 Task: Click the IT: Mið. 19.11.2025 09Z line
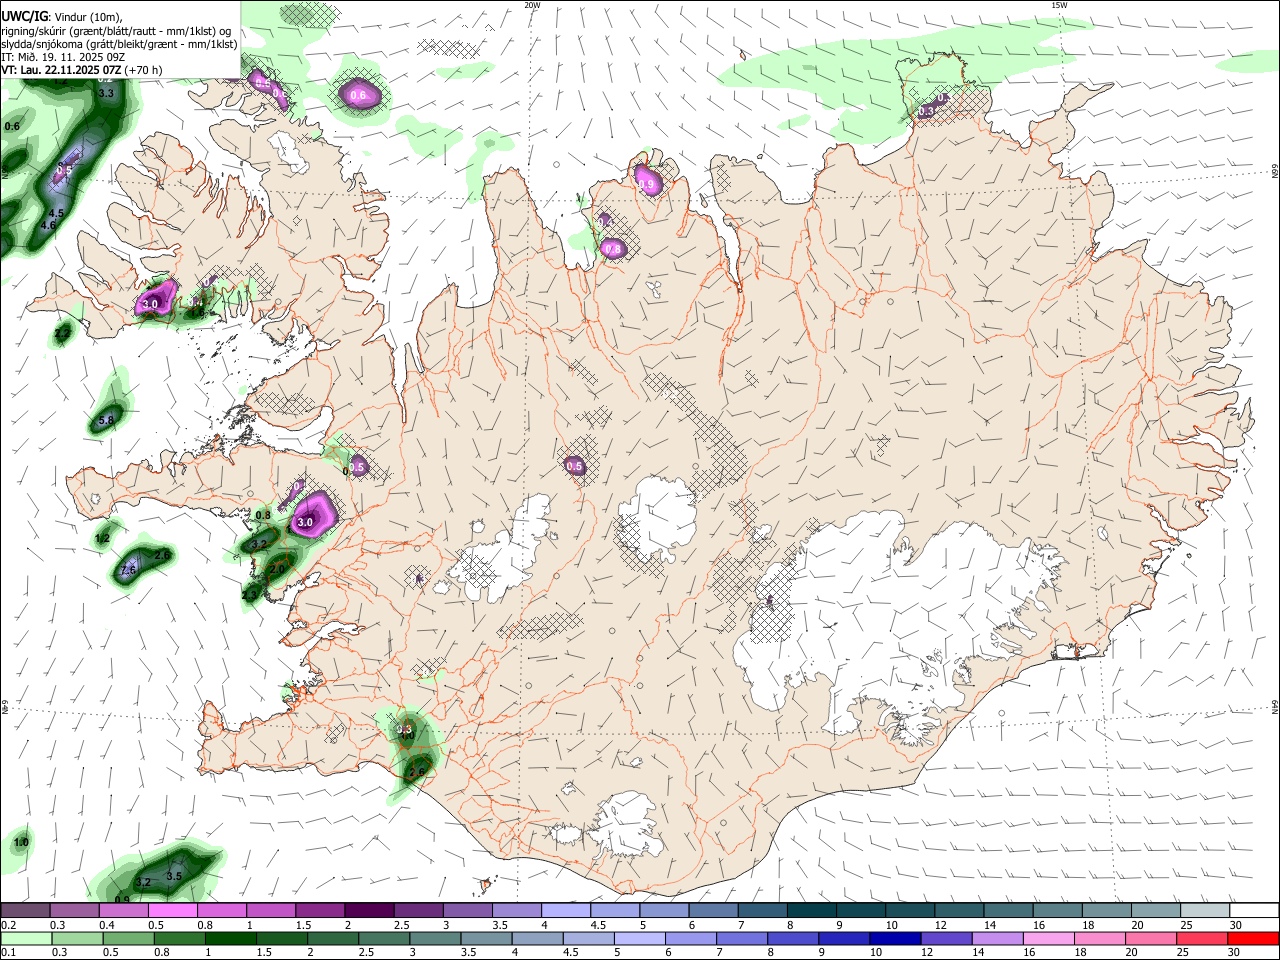[x=63, y=57]
